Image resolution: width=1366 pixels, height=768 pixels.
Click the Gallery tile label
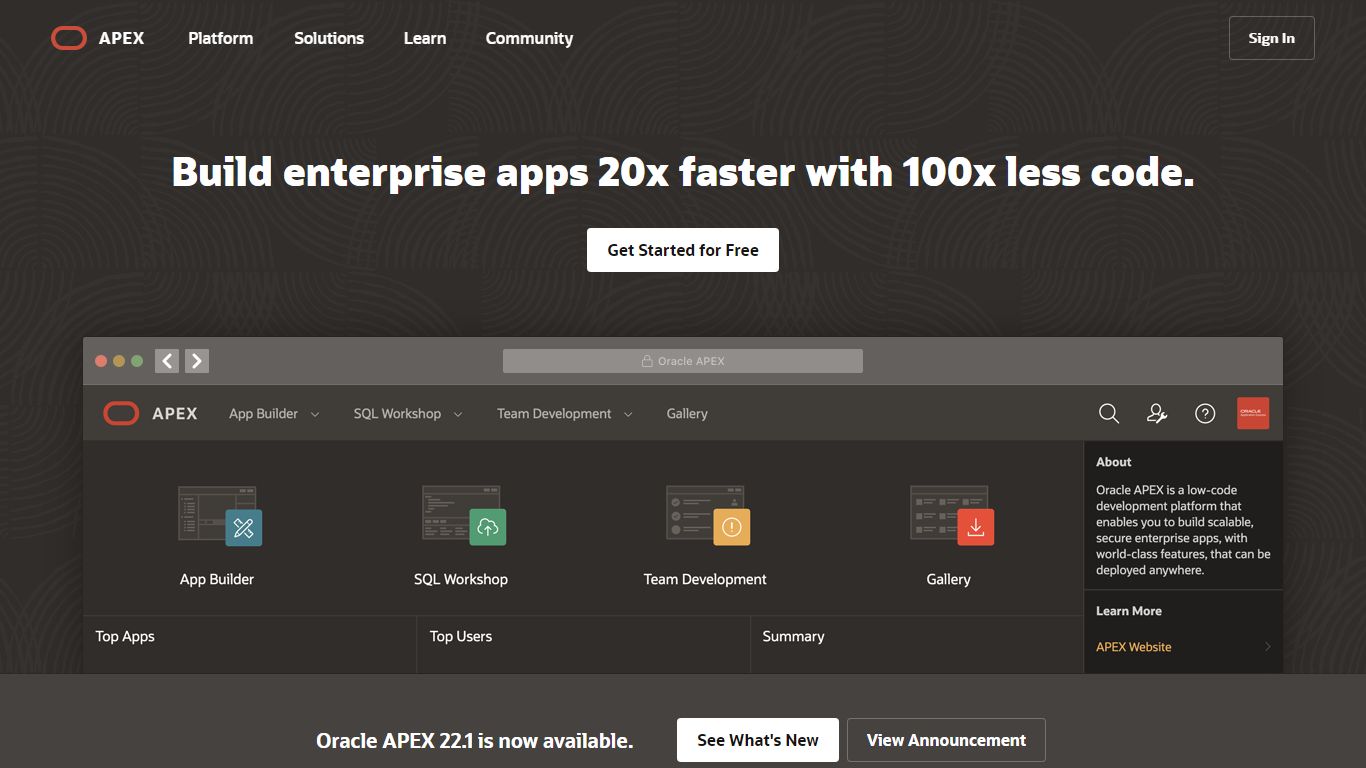tap(949, 579)
